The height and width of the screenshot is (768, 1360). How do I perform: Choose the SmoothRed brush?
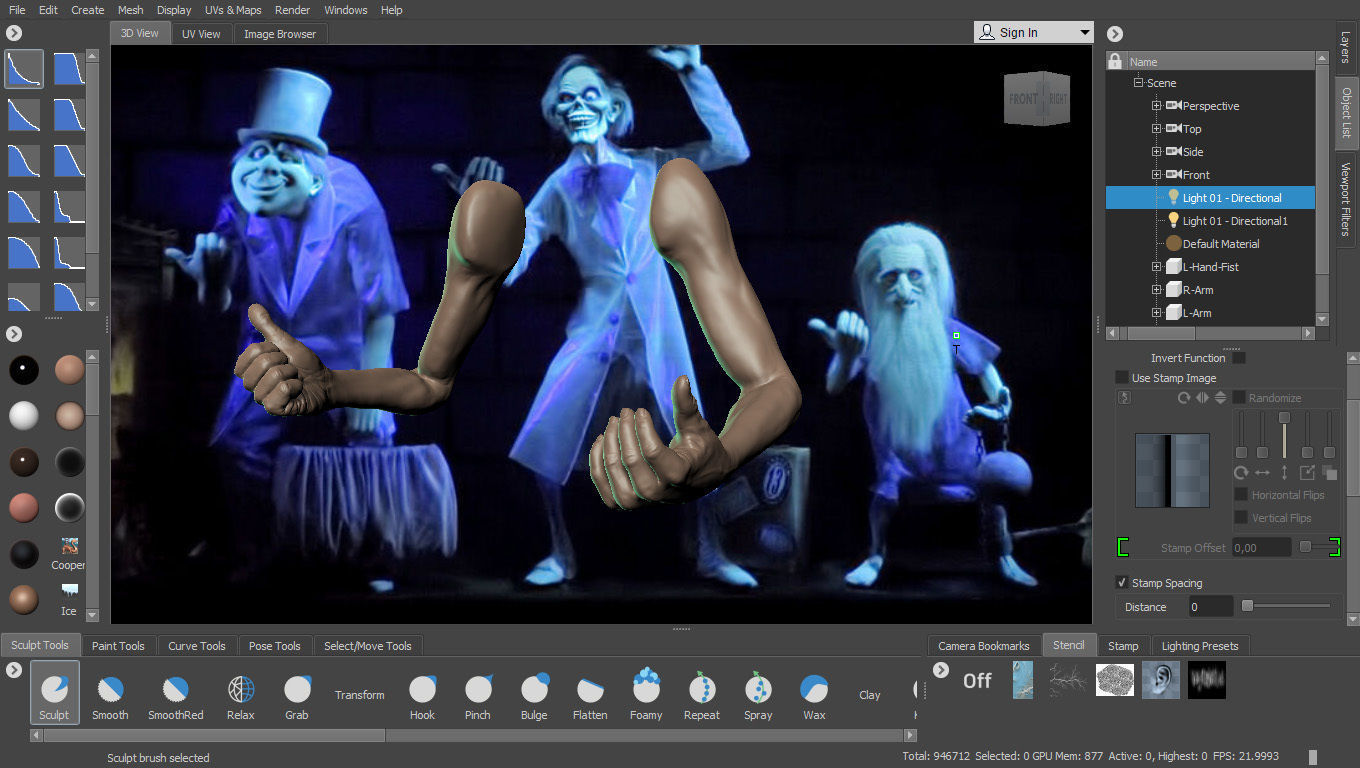175,696
